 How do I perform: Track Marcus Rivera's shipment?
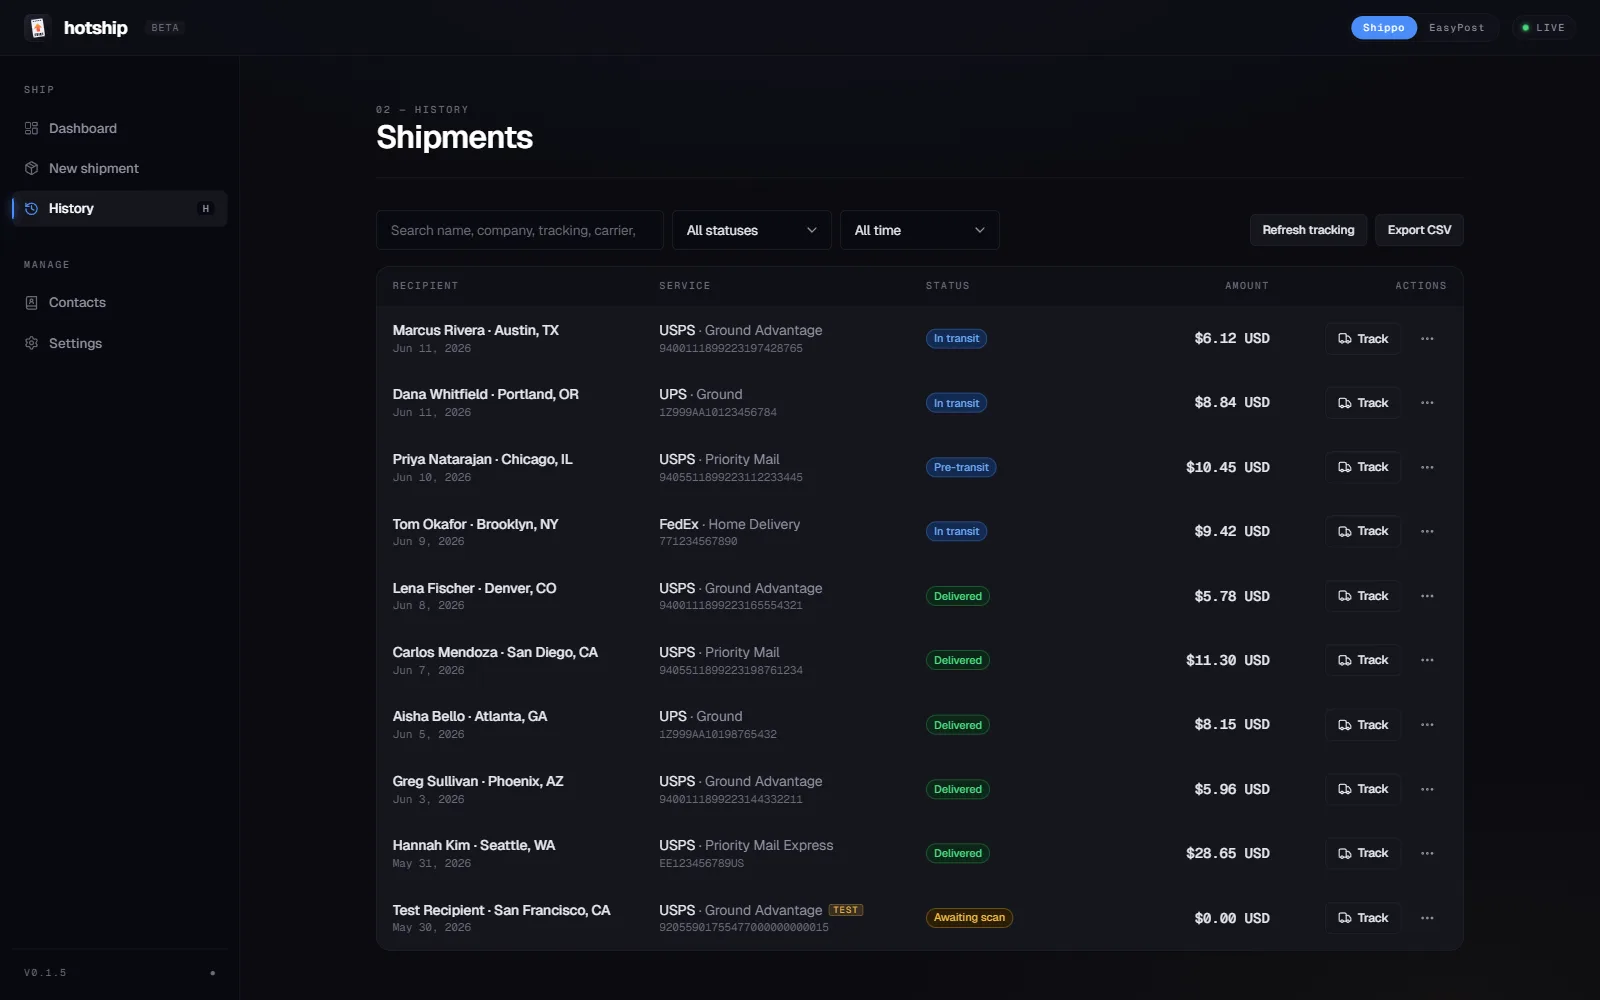1363,339
